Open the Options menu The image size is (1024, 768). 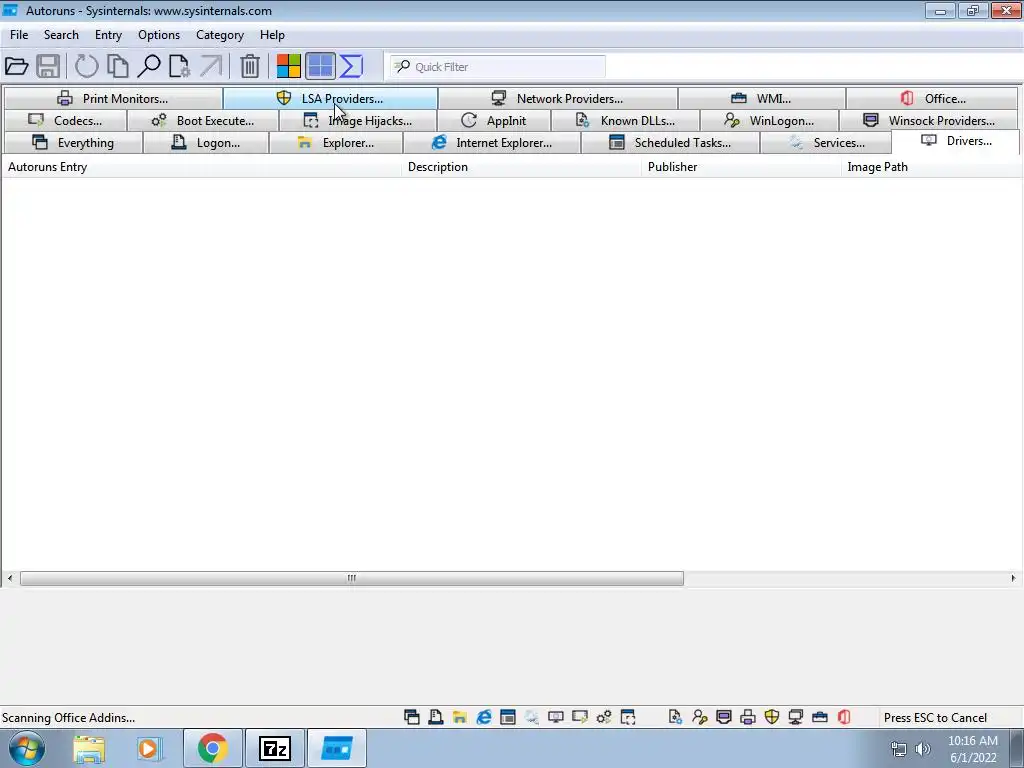159,35
